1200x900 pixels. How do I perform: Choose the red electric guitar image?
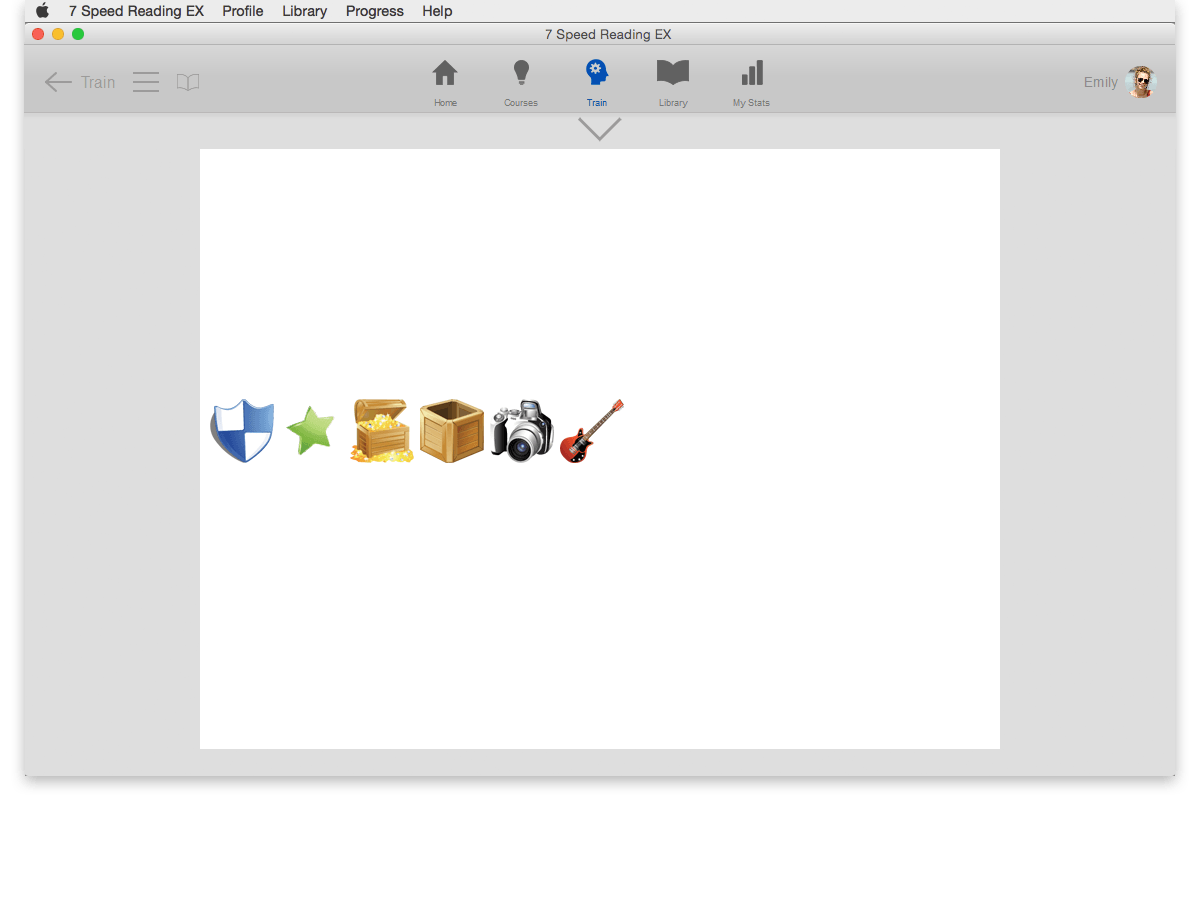tap(591, 431)
